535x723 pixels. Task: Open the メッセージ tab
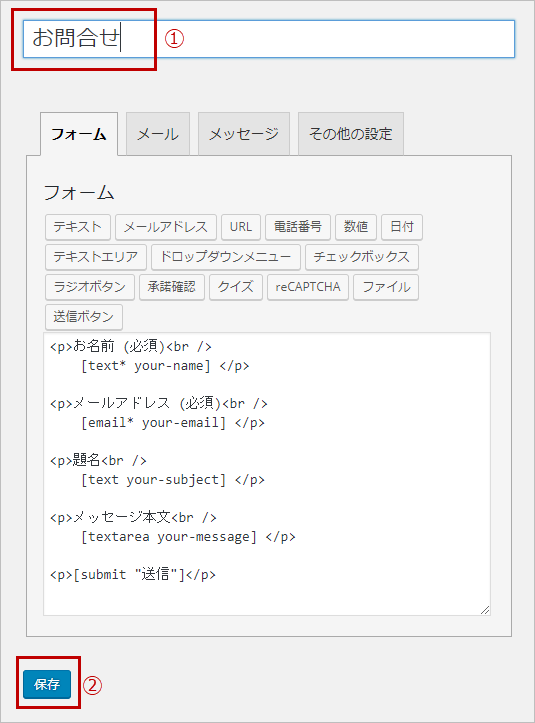coord(244,134)
